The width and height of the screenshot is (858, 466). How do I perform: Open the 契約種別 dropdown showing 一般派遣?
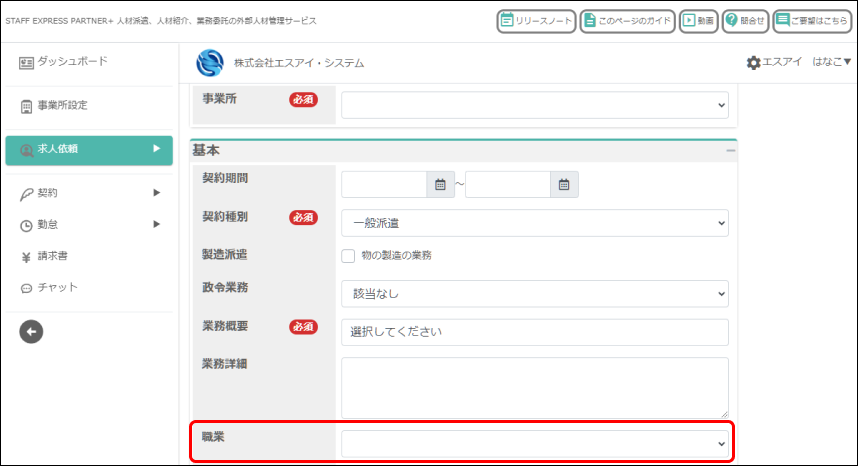pyautogui.click(x=535, y=223)
